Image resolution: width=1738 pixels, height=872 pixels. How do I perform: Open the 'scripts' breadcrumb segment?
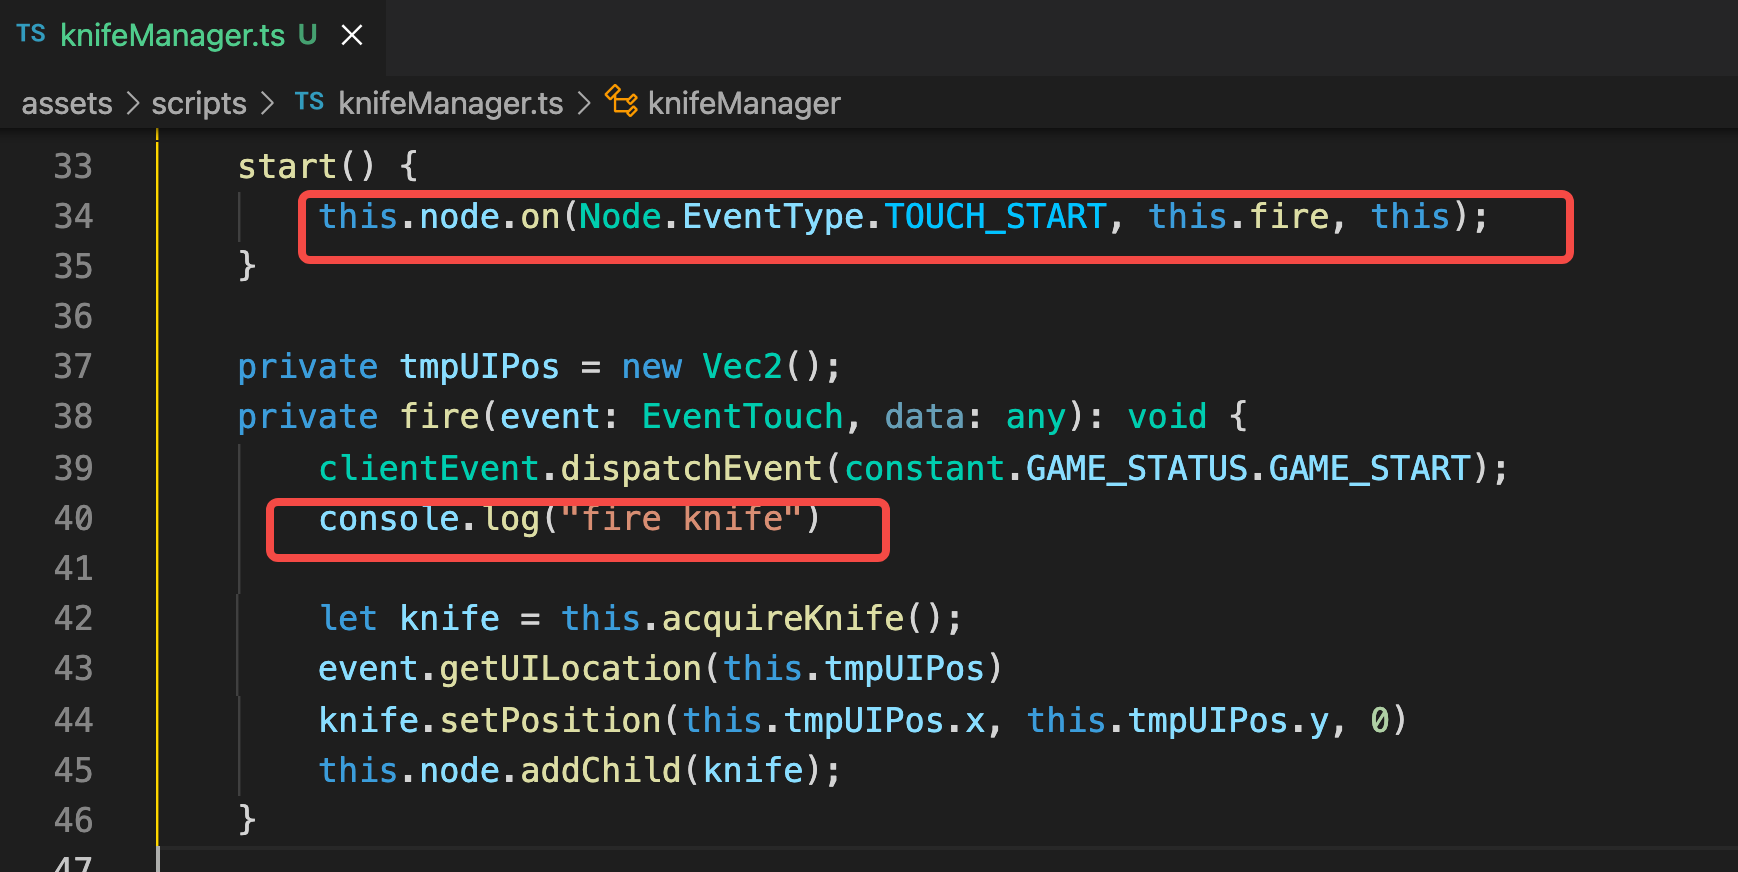199,103
